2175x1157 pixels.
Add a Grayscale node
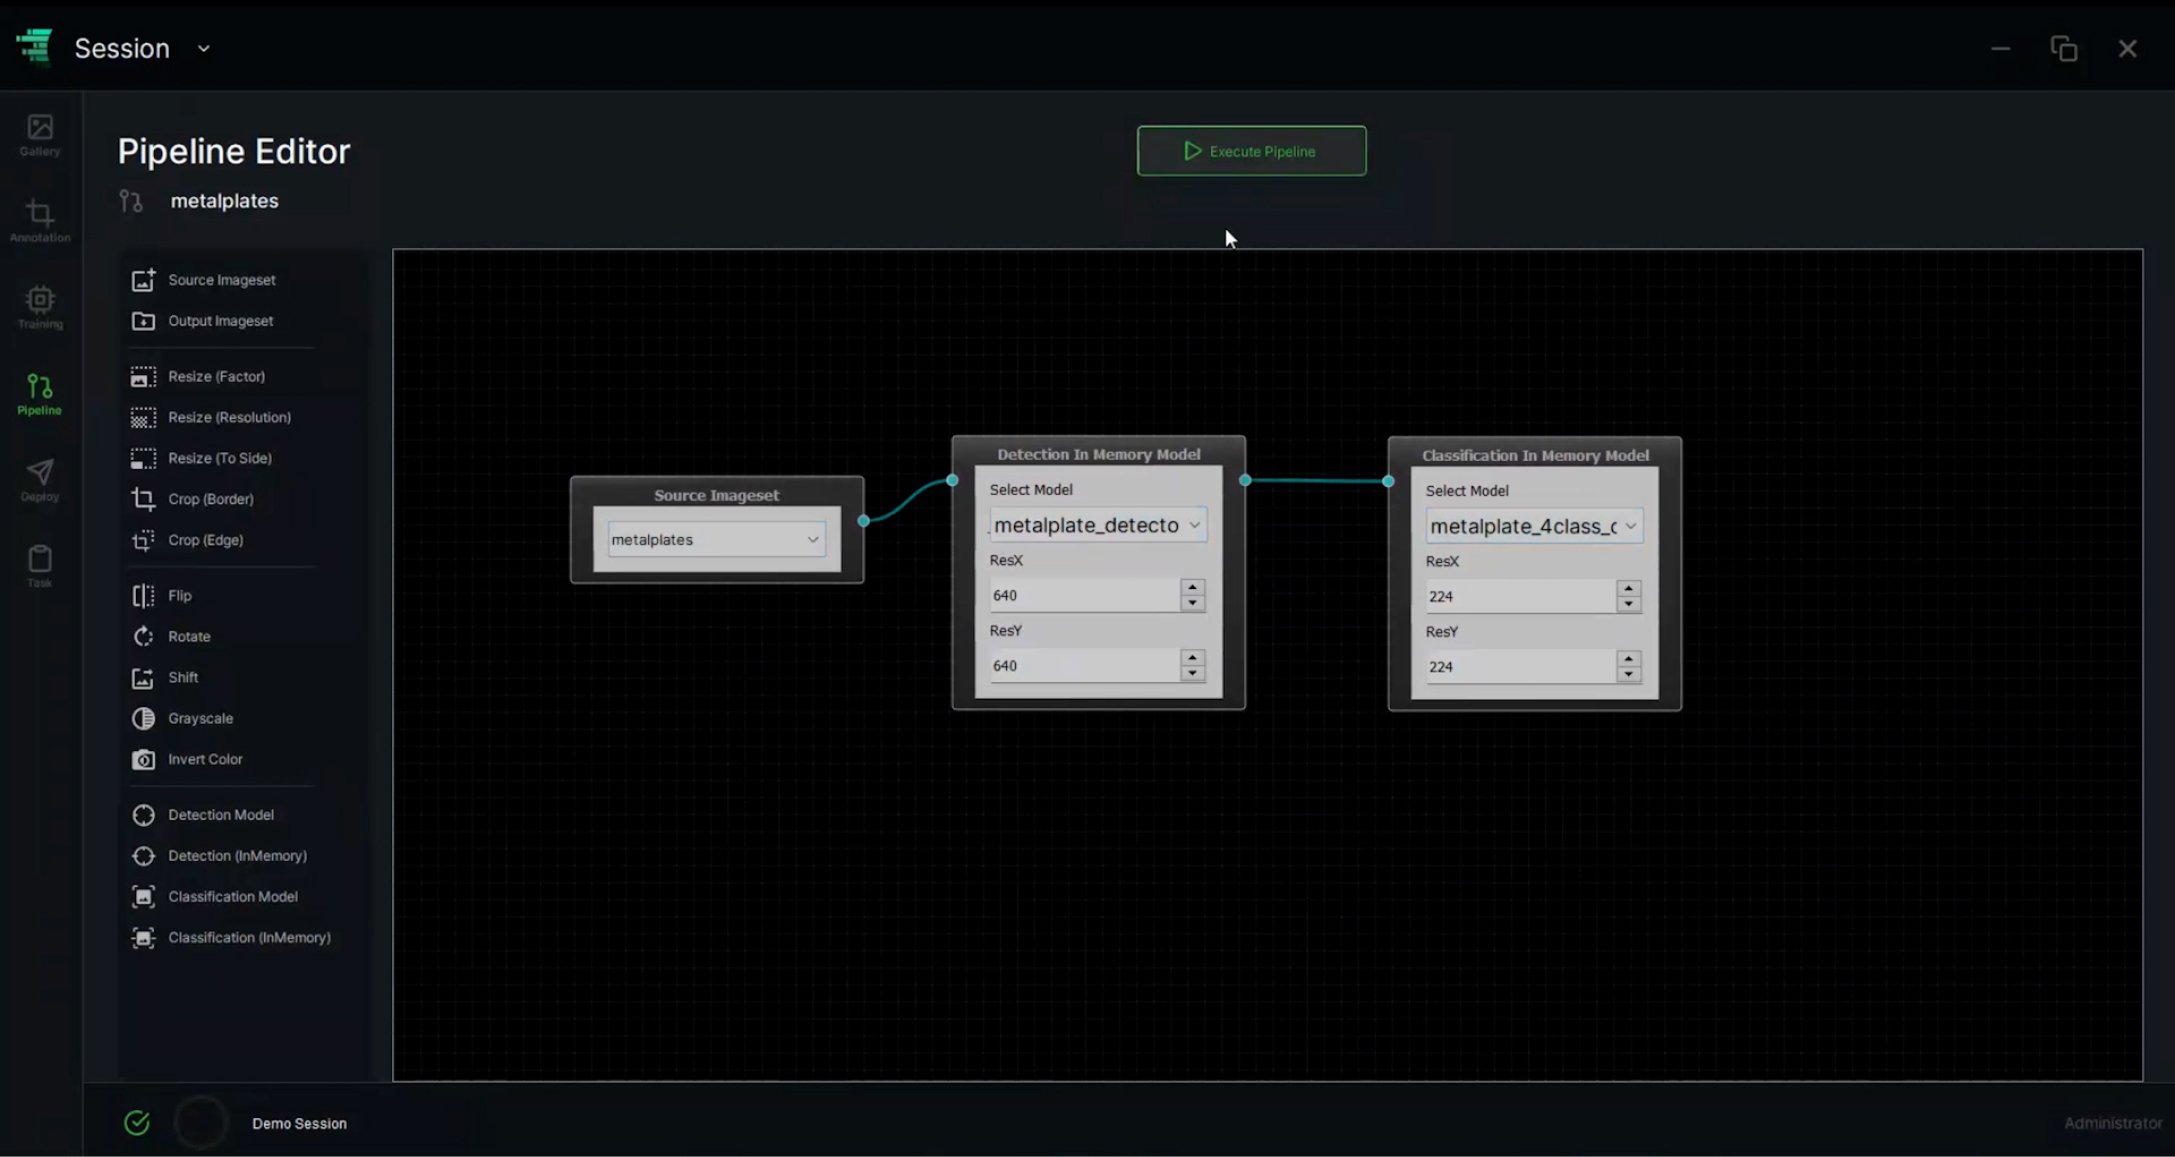tap(182, 718)
